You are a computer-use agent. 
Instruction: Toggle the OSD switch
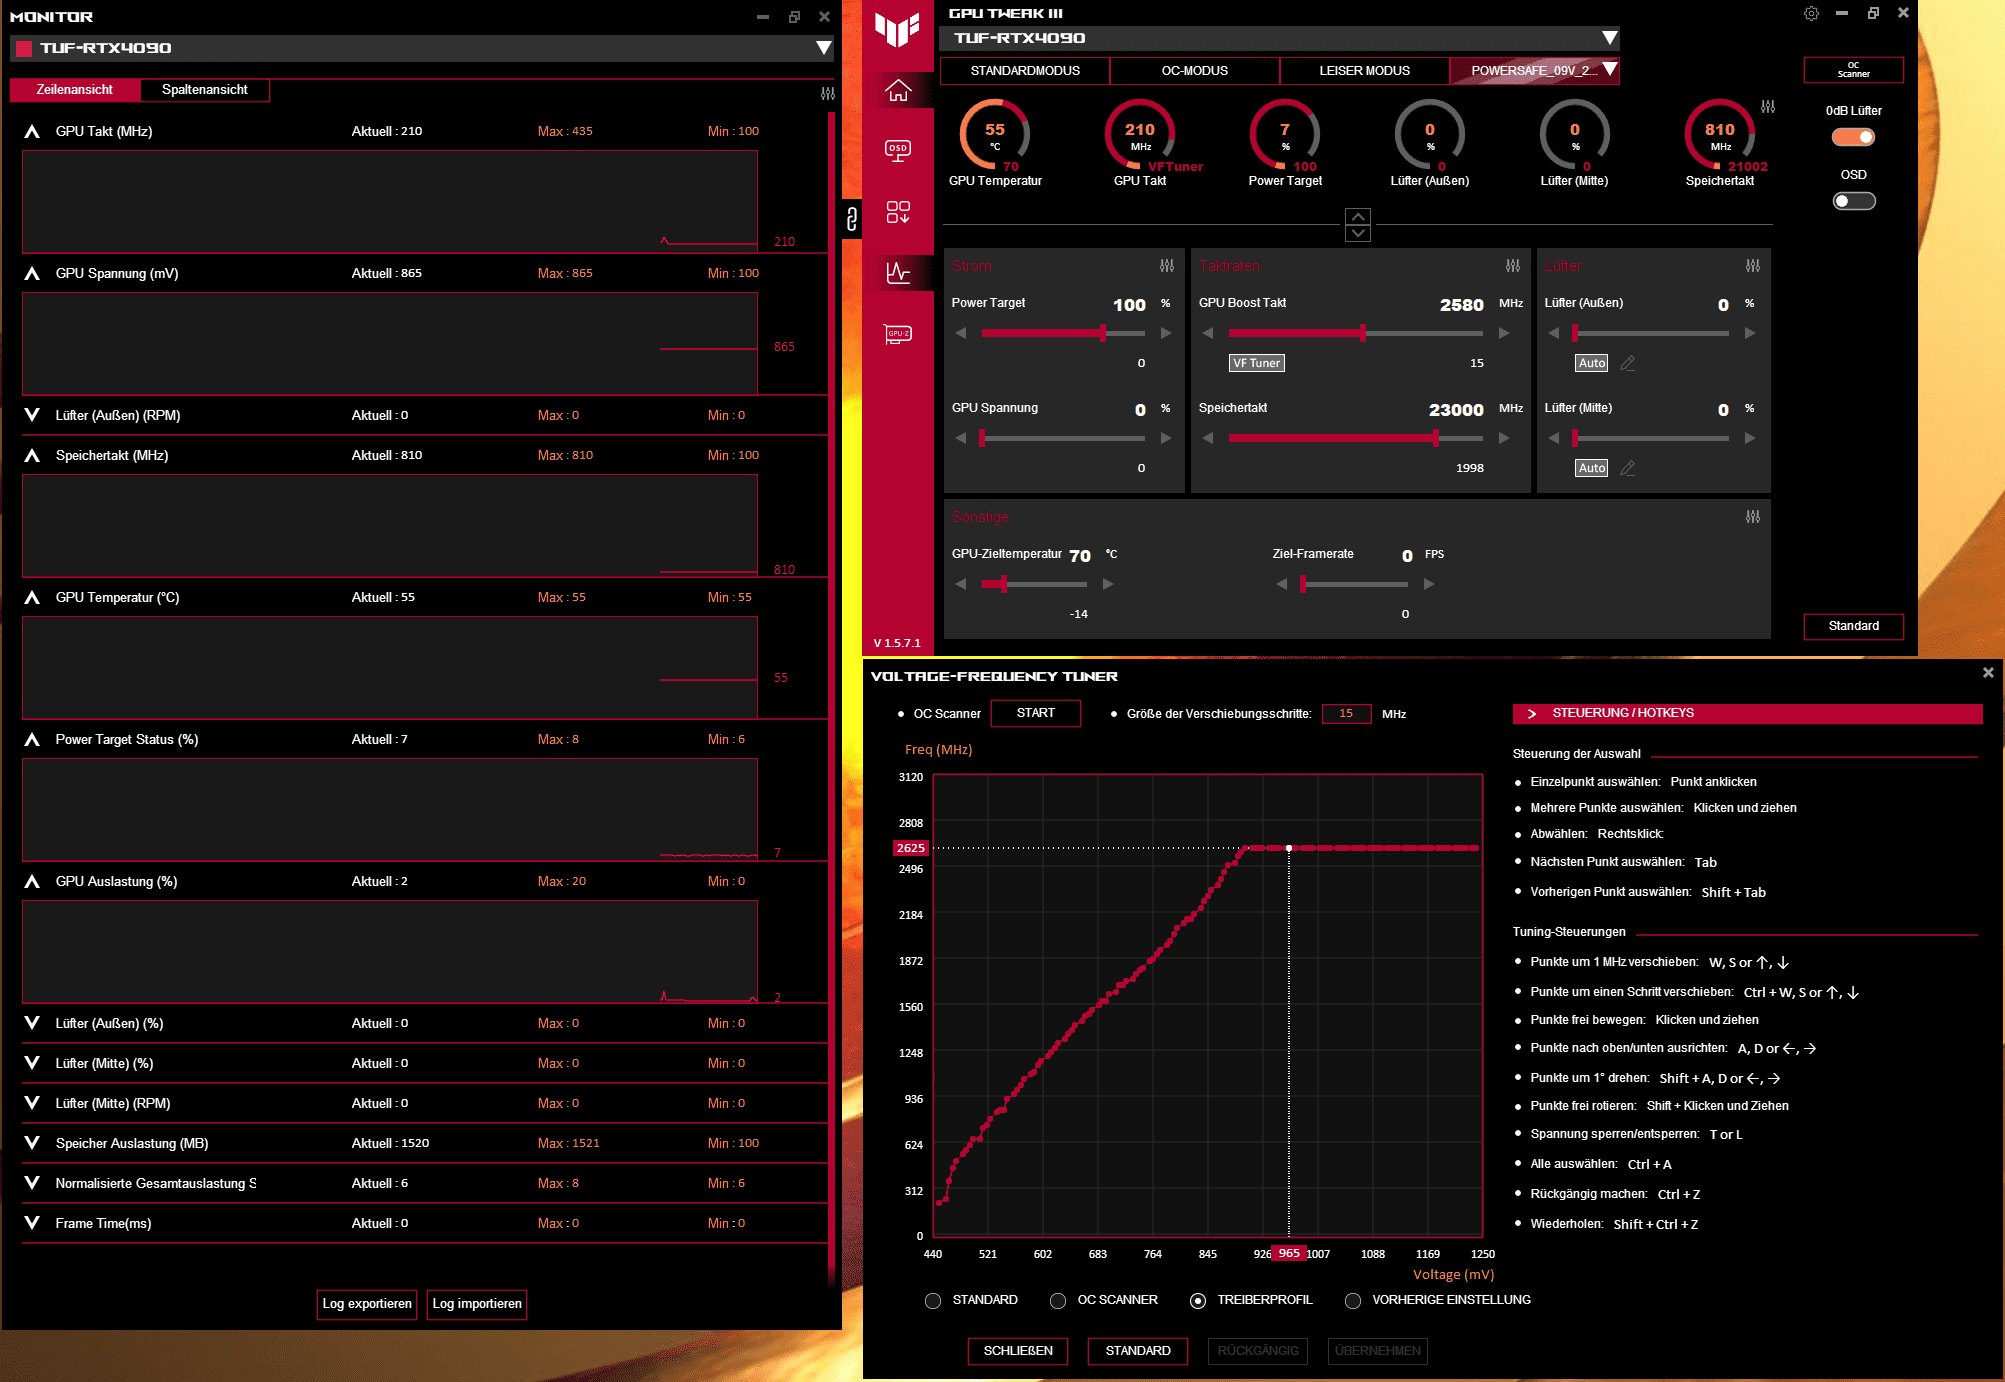pos(1853,201)
